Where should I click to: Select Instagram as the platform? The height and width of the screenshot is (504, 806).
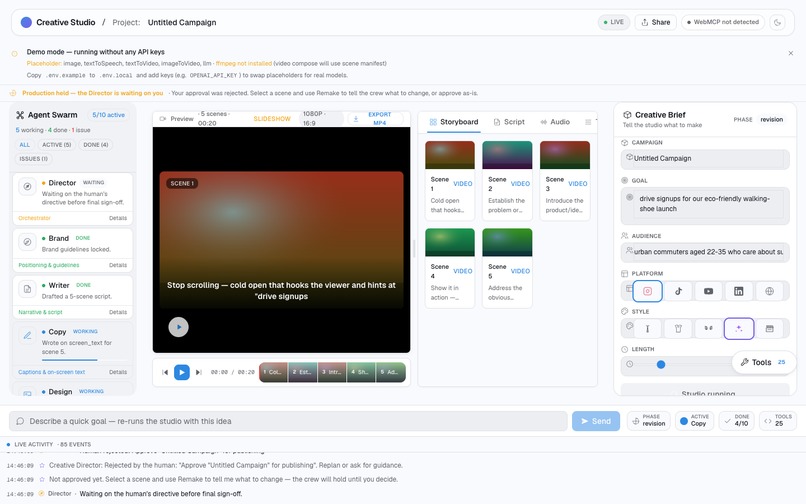tap(647, 291)
